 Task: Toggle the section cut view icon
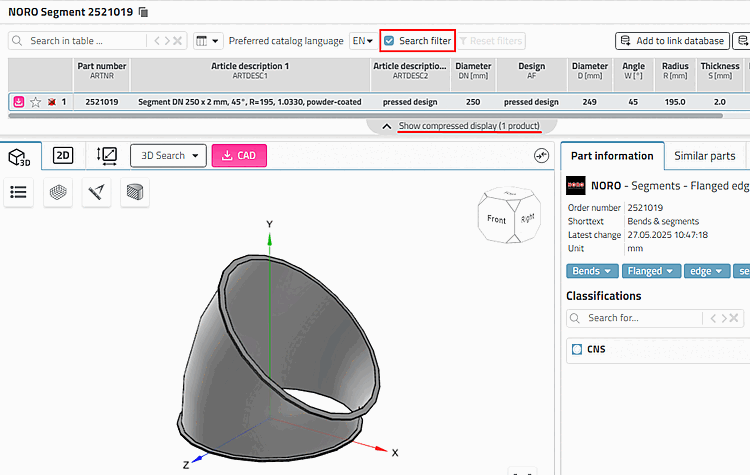pyautogui.click(x=135, y=192)
